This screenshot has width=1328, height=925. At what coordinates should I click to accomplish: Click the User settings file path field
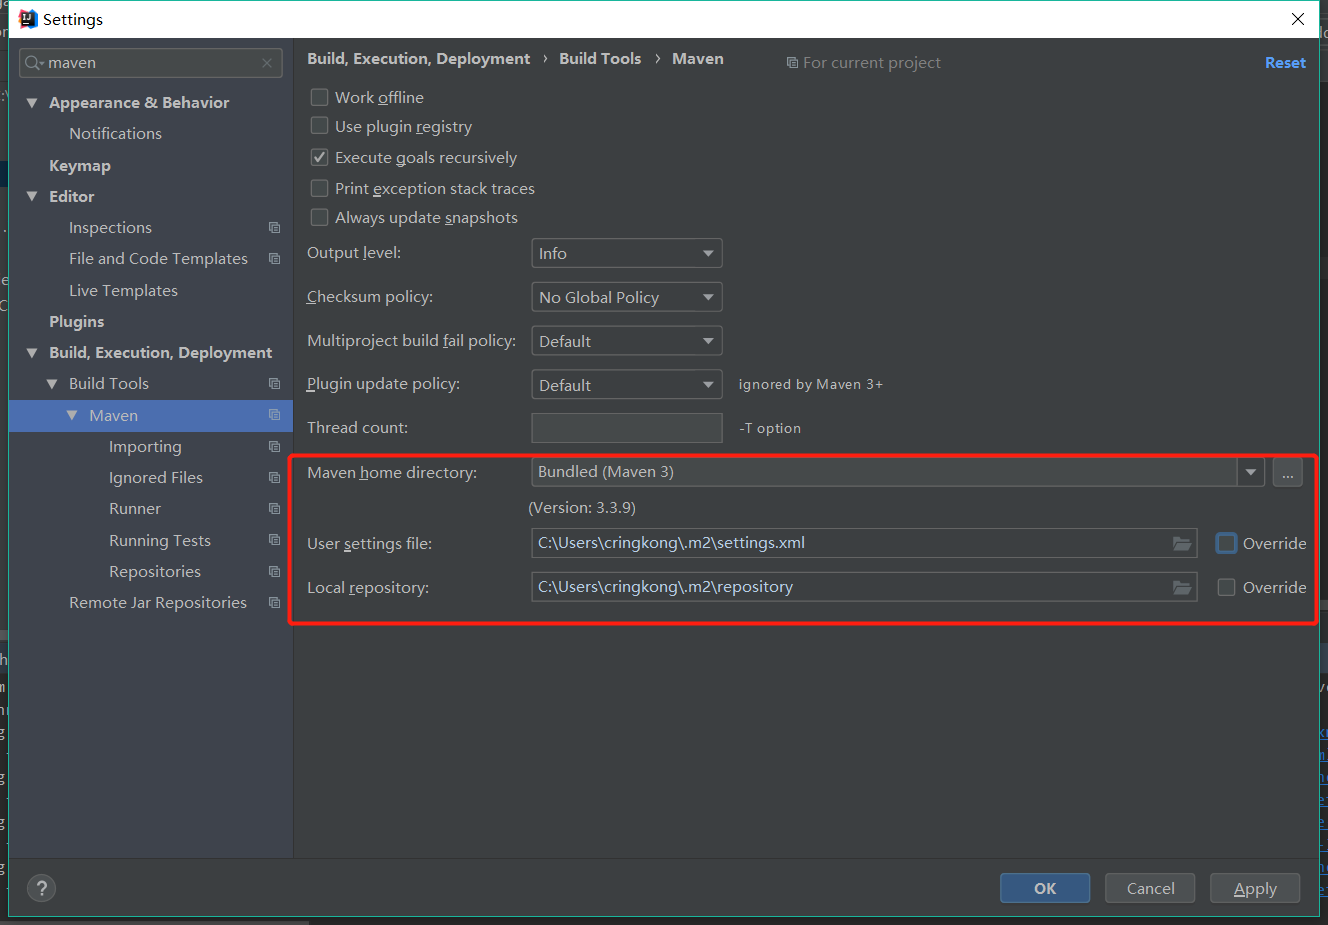[x=864, y=543]
